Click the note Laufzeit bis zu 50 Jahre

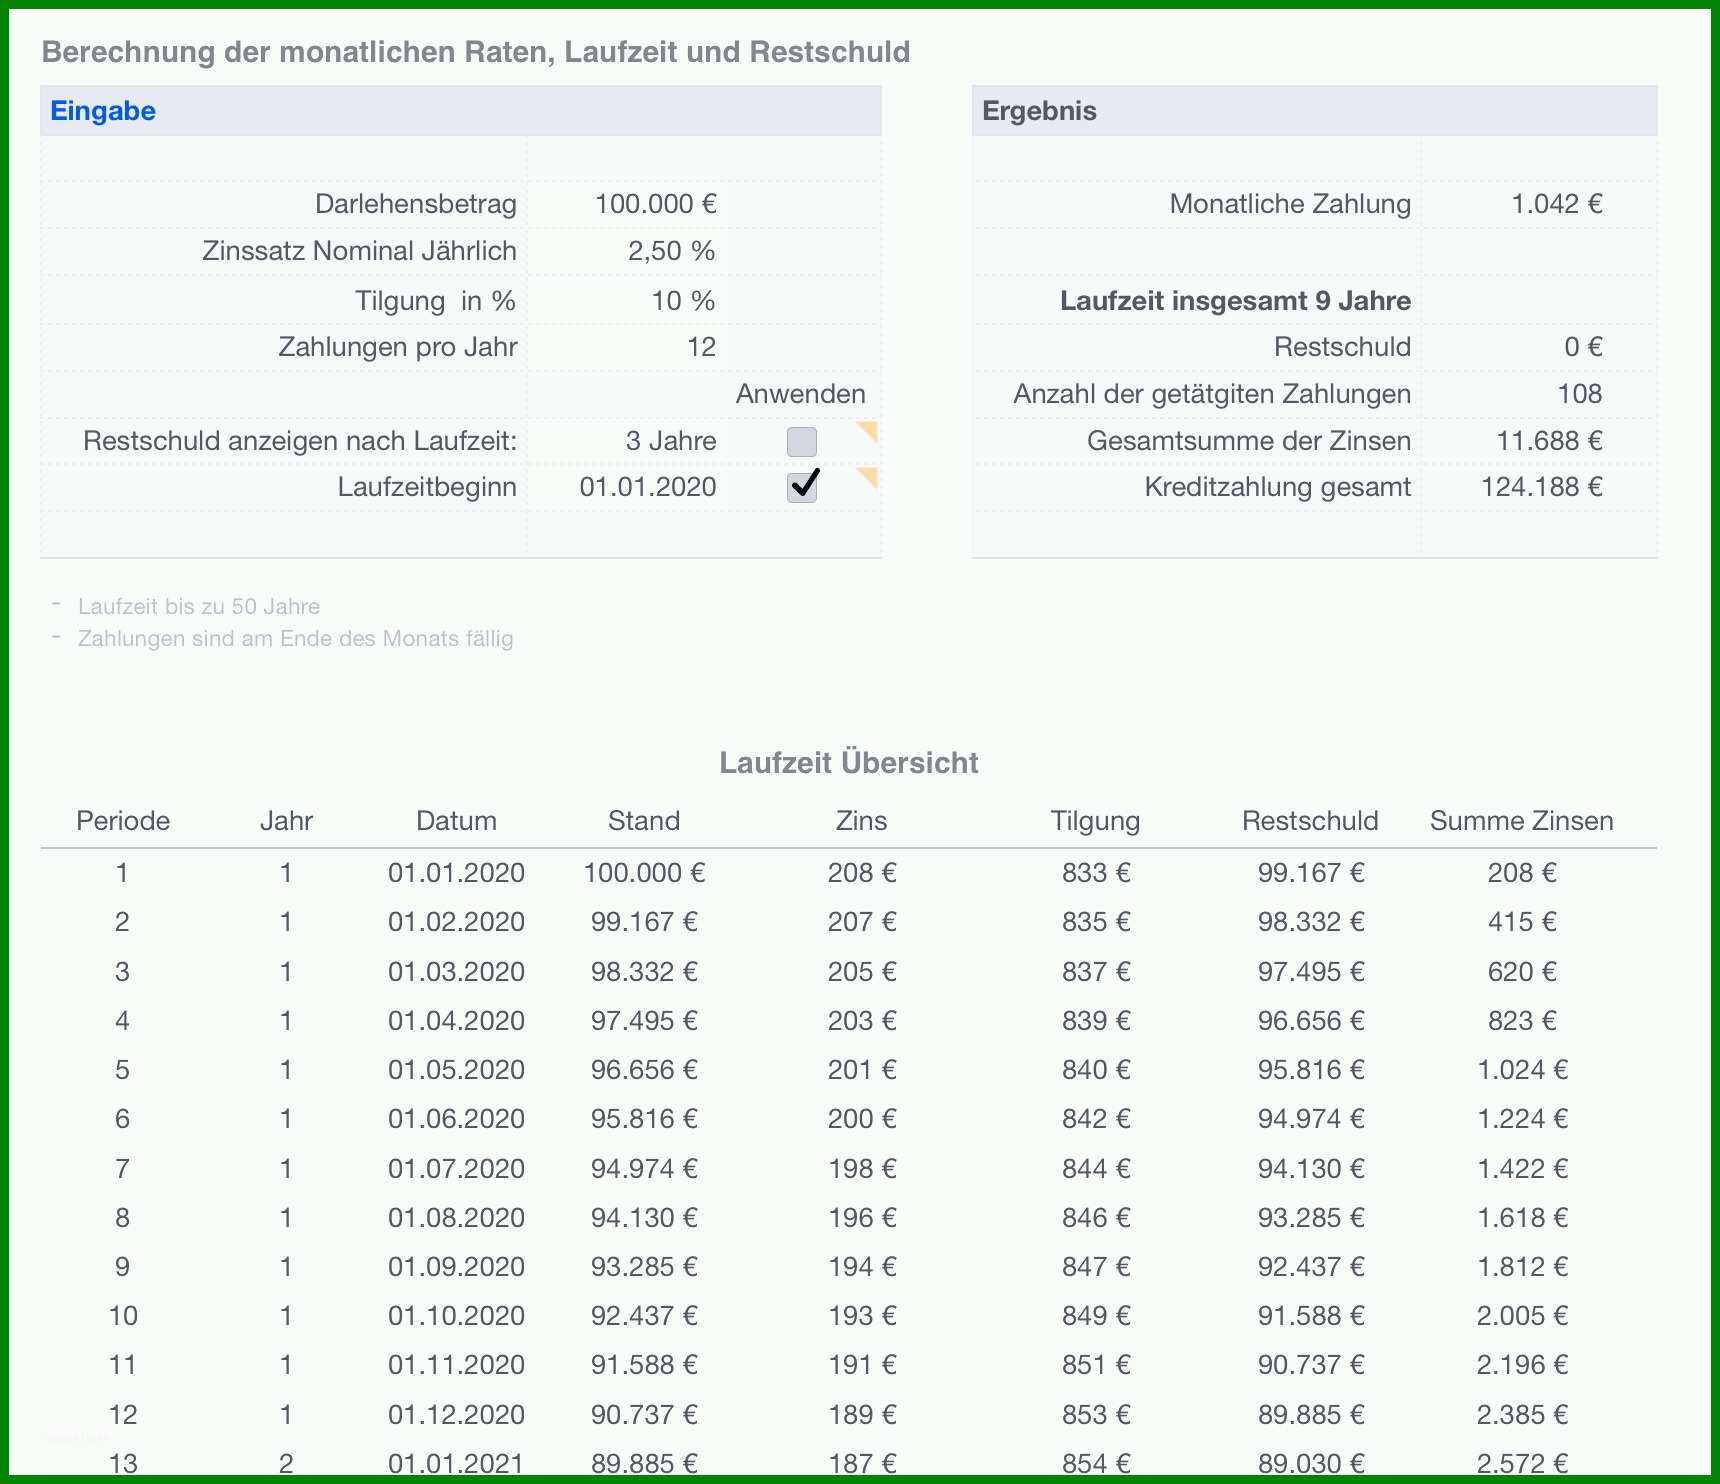(x=199, y=607)
